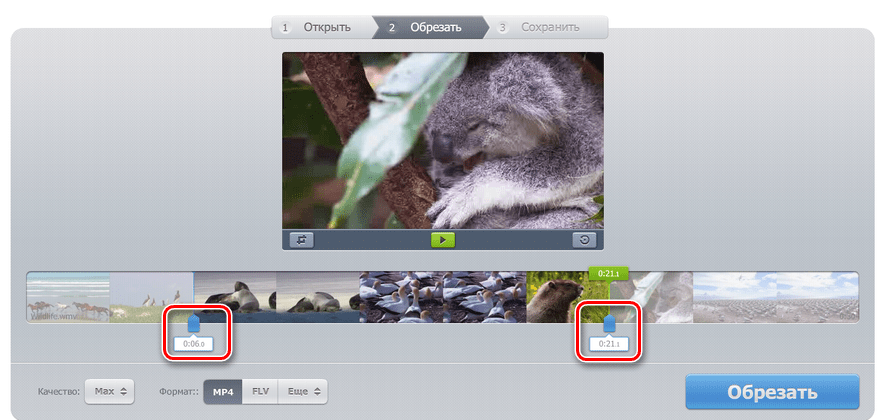Go to step 1 Открыть tab

[x=321, y=27]
